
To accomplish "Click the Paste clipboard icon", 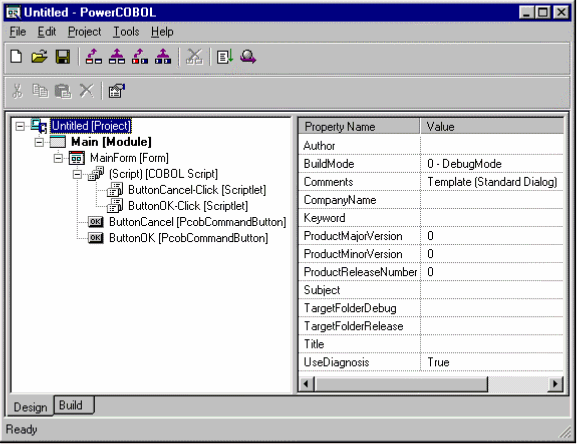I will click(63, 91).
